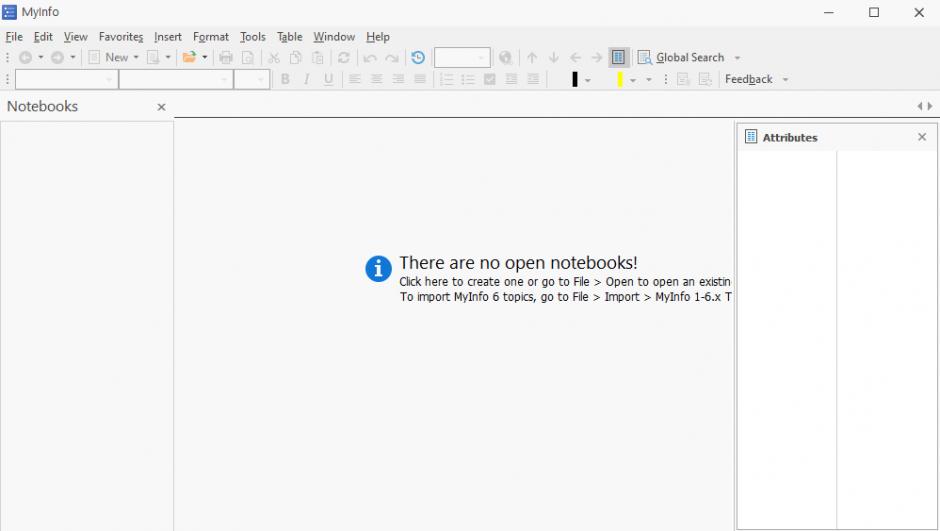Click the open folder toolbar icon
The image size is (940, 531).
(x=189, y=58)
